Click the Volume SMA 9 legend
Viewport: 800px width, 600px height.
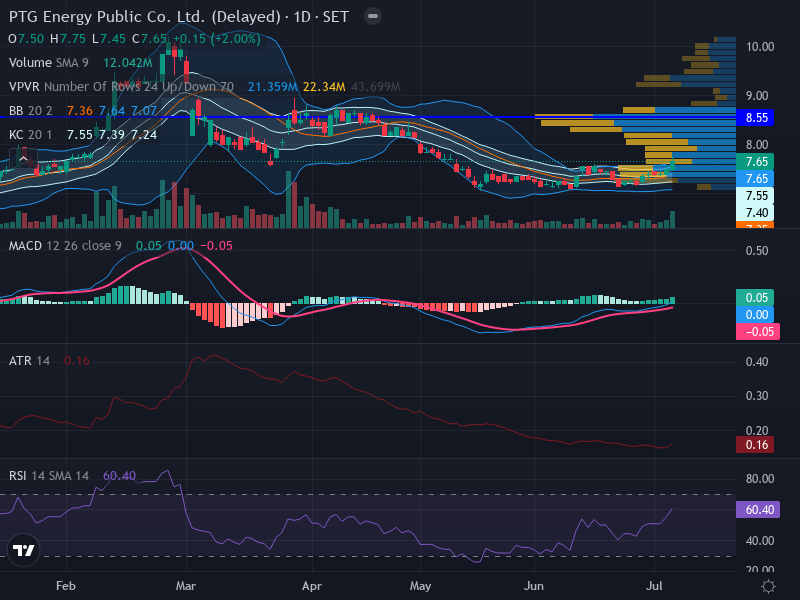48,63
